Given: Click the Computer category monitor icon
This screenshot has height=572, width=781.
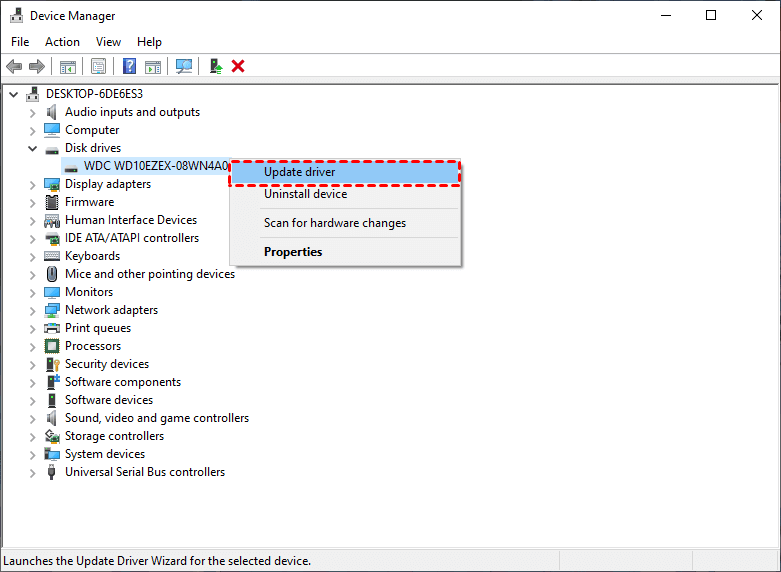Looking at the screenshot, I should click(52, 130).
